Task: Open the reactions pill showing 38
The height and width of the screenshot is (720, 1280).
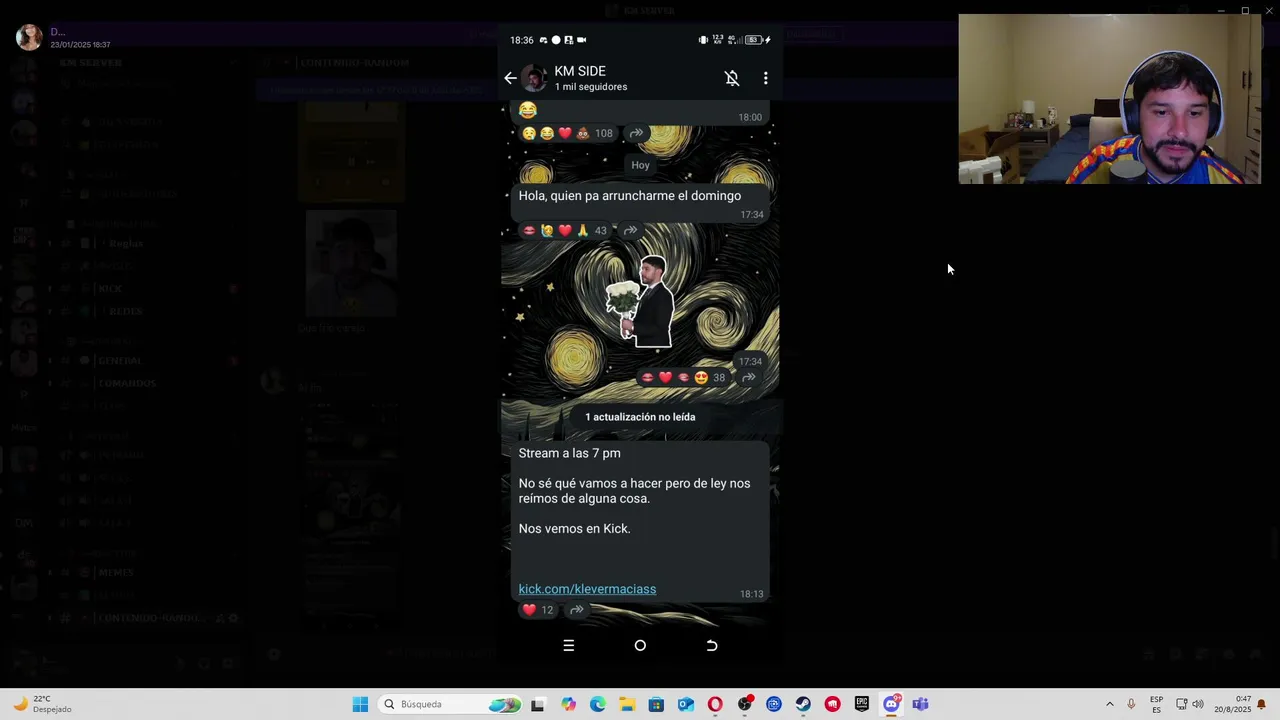Action: [683, 377]
